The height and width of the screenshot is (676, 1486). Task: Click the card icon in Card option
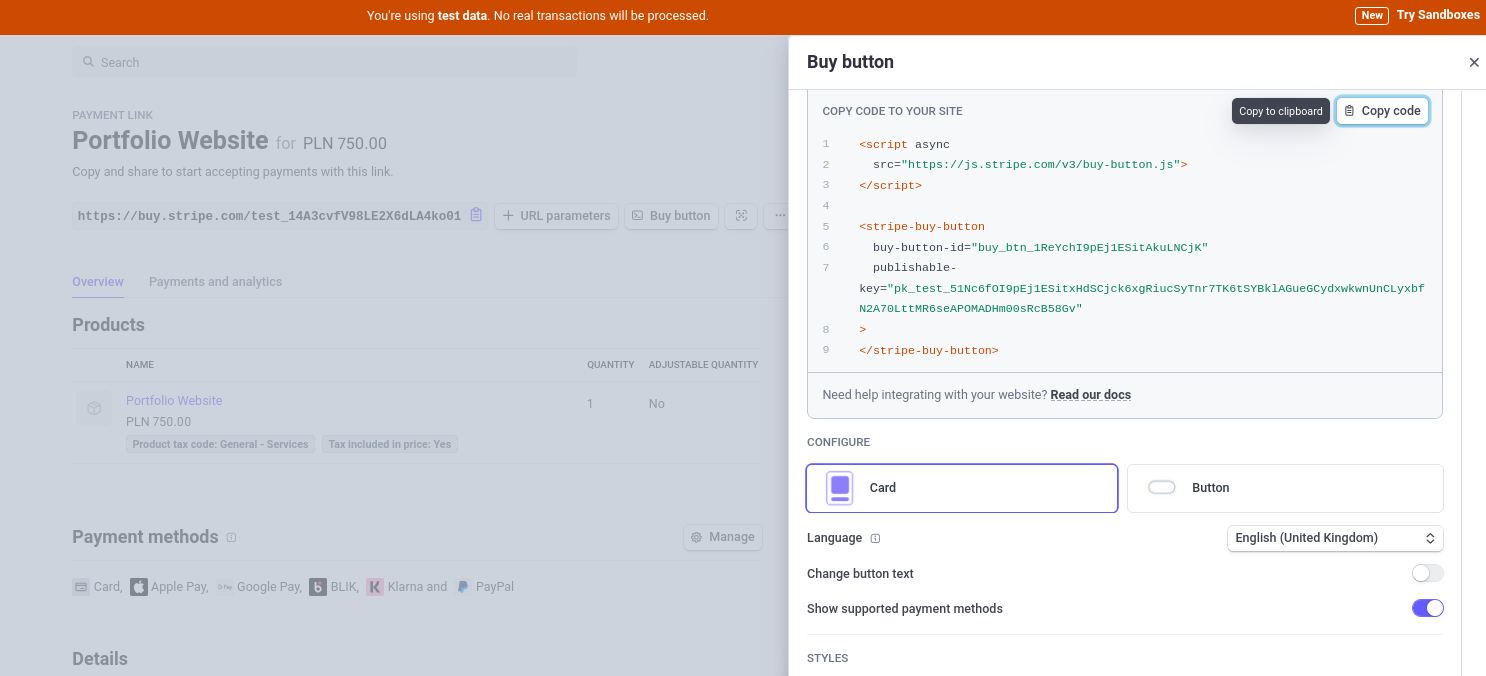pos(840,488)
